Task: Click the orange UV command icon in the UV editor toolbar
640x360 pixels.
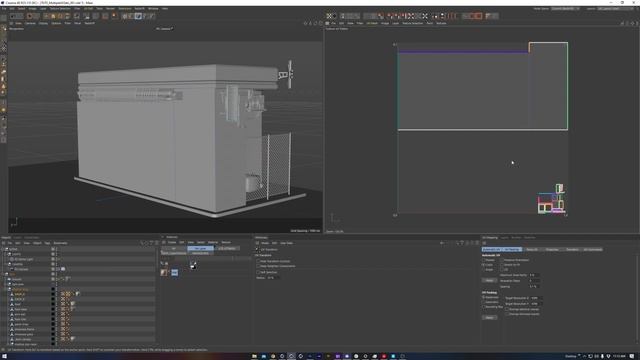Action: point(478,16)
